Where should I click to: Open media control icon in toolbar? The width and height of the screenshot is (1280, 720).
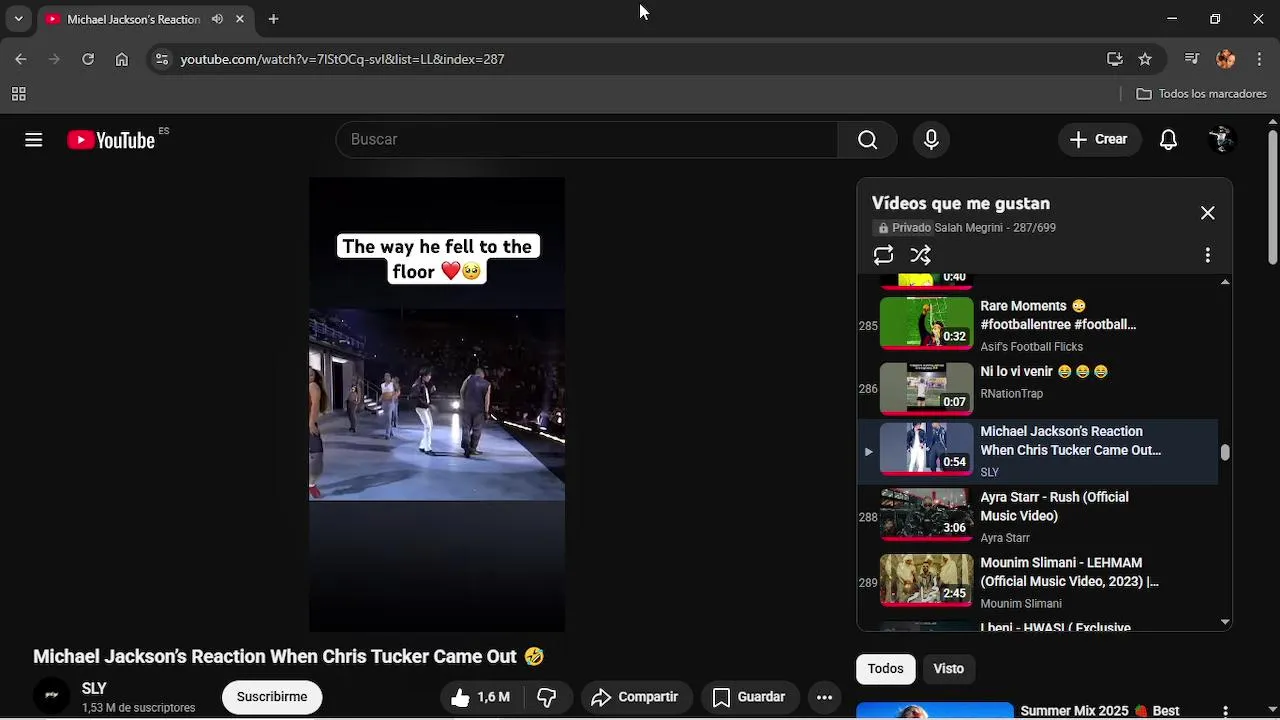pos(1192,59)
